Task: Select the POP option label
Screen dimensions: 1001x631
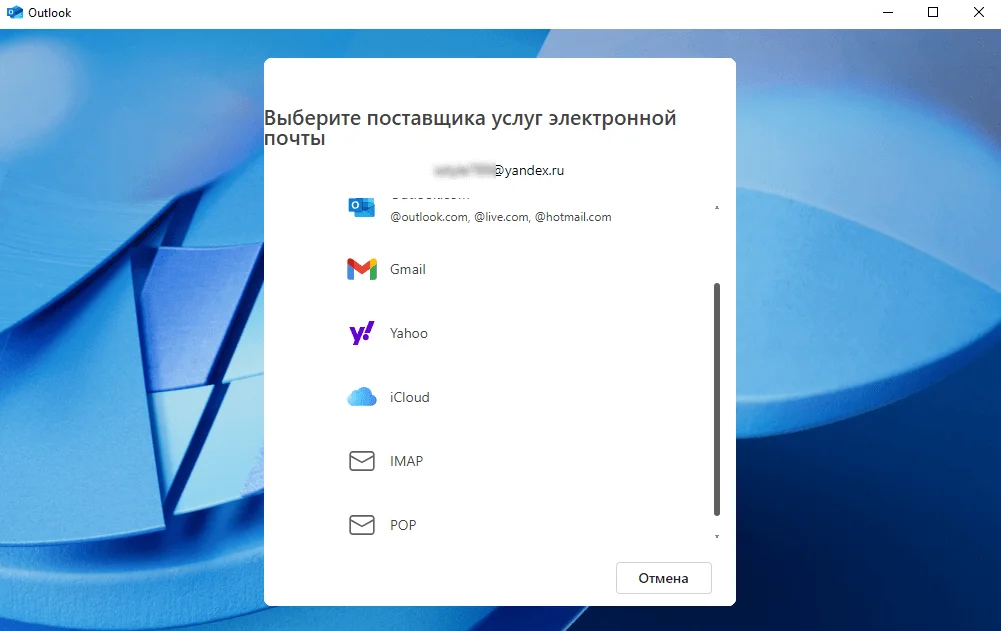Action: point(403,525)
